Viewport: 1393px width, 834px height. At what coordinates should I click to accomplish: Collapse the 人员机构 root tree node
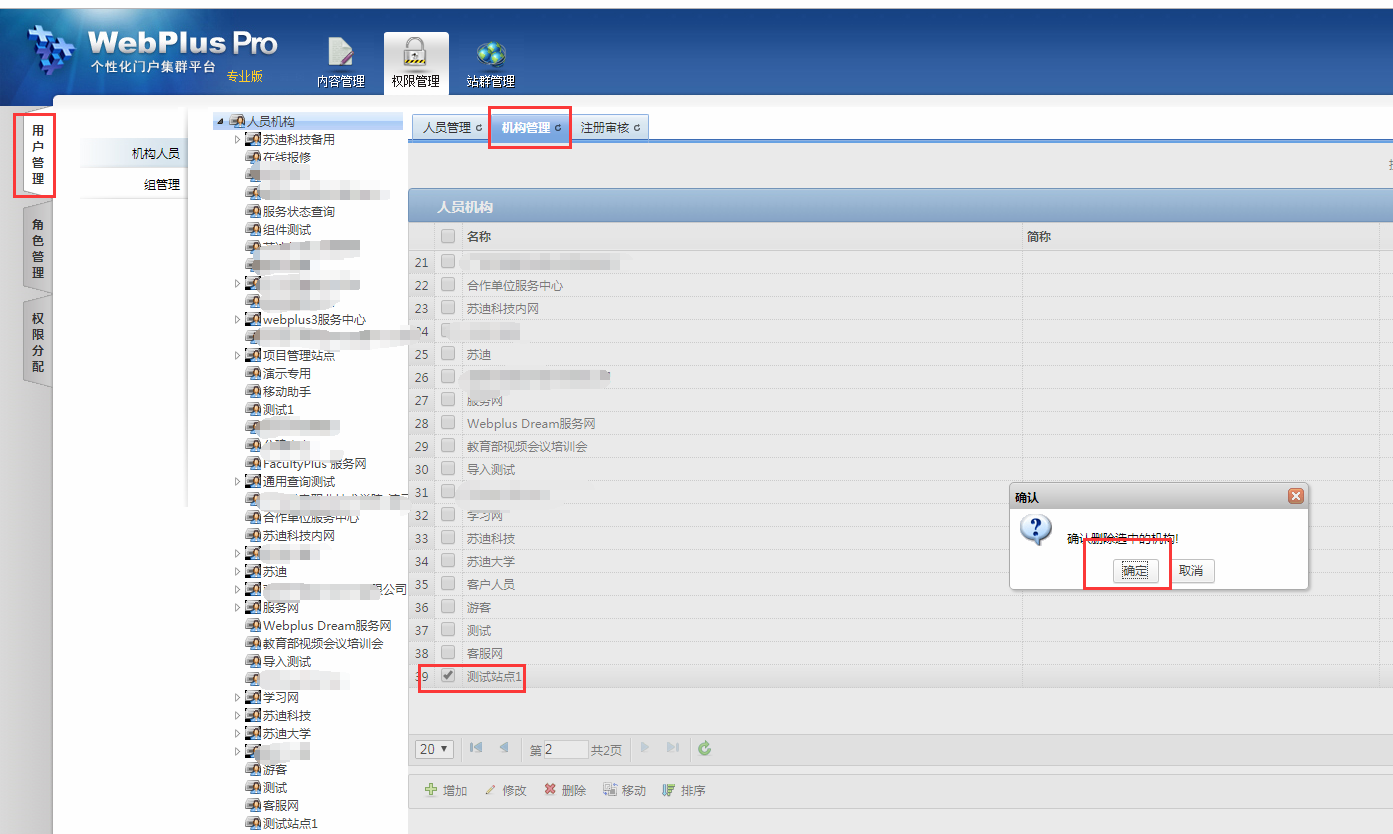pyautogui.click(x=220, y=121)
